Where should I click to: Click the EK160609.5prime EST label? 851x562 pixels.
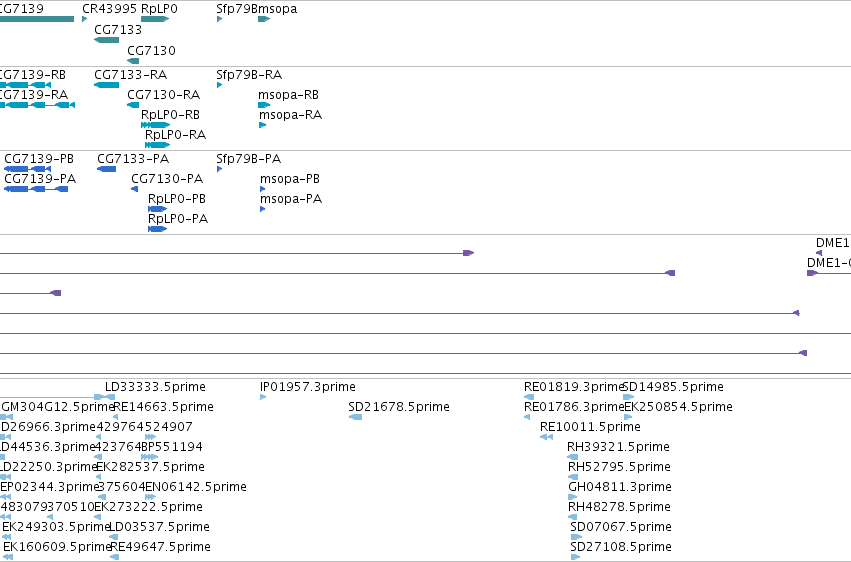pyautogui.click(x=58, y=547)
